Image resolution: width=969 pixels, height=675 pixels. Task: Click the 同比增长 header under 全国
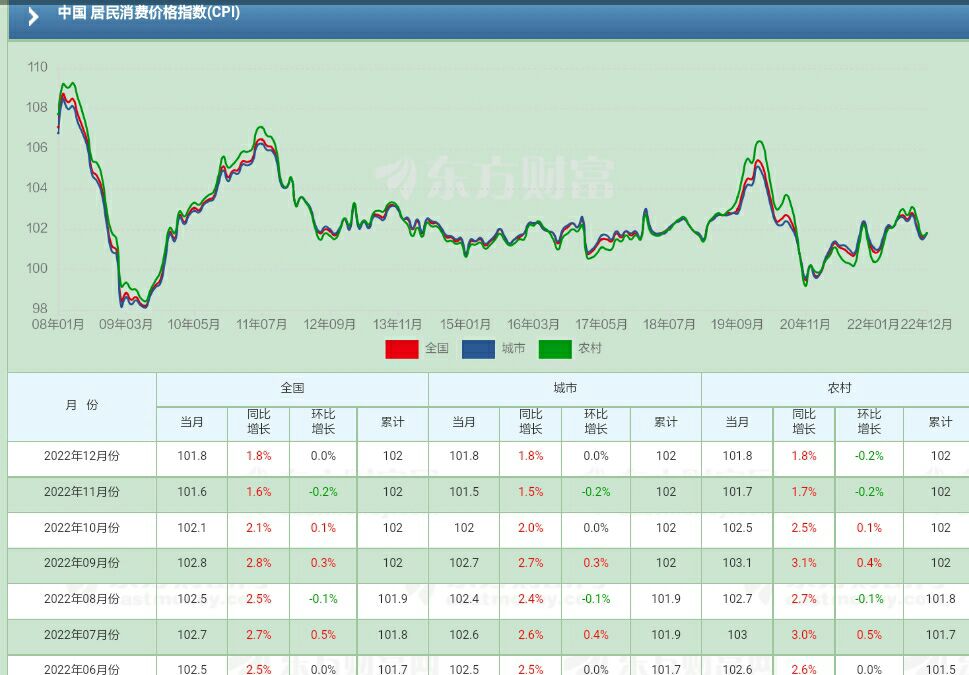(x=256, y=422)
